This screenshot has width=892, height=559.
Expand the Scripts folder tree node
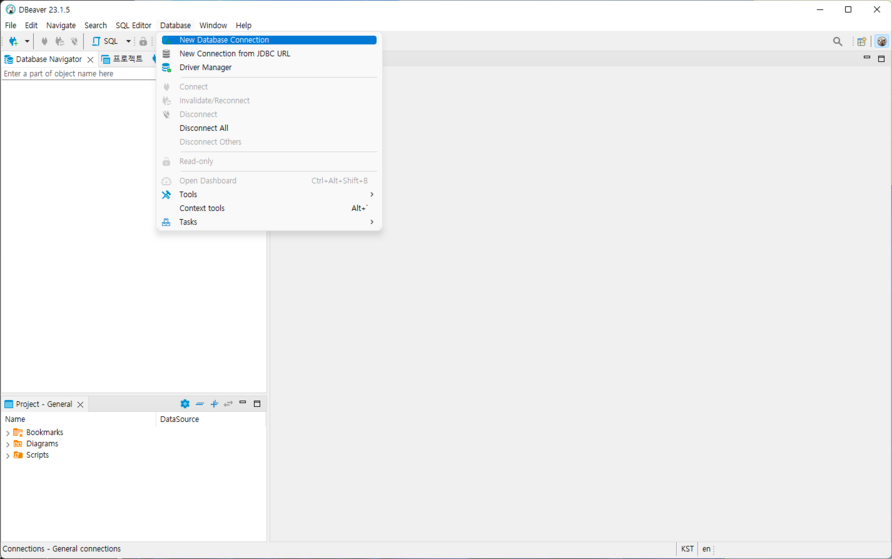8,456
